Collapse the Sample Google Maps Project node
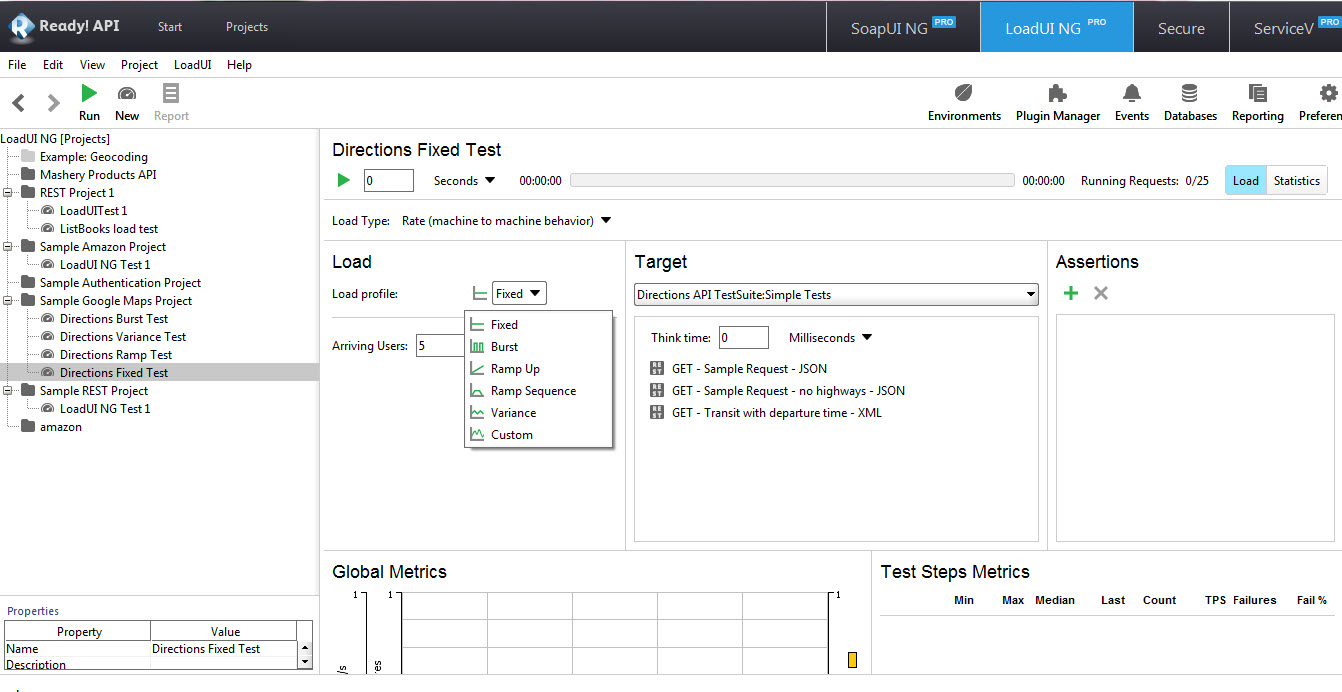This screenshot has width=1342, height=692. pyautogui.click(x=8, y=300)
